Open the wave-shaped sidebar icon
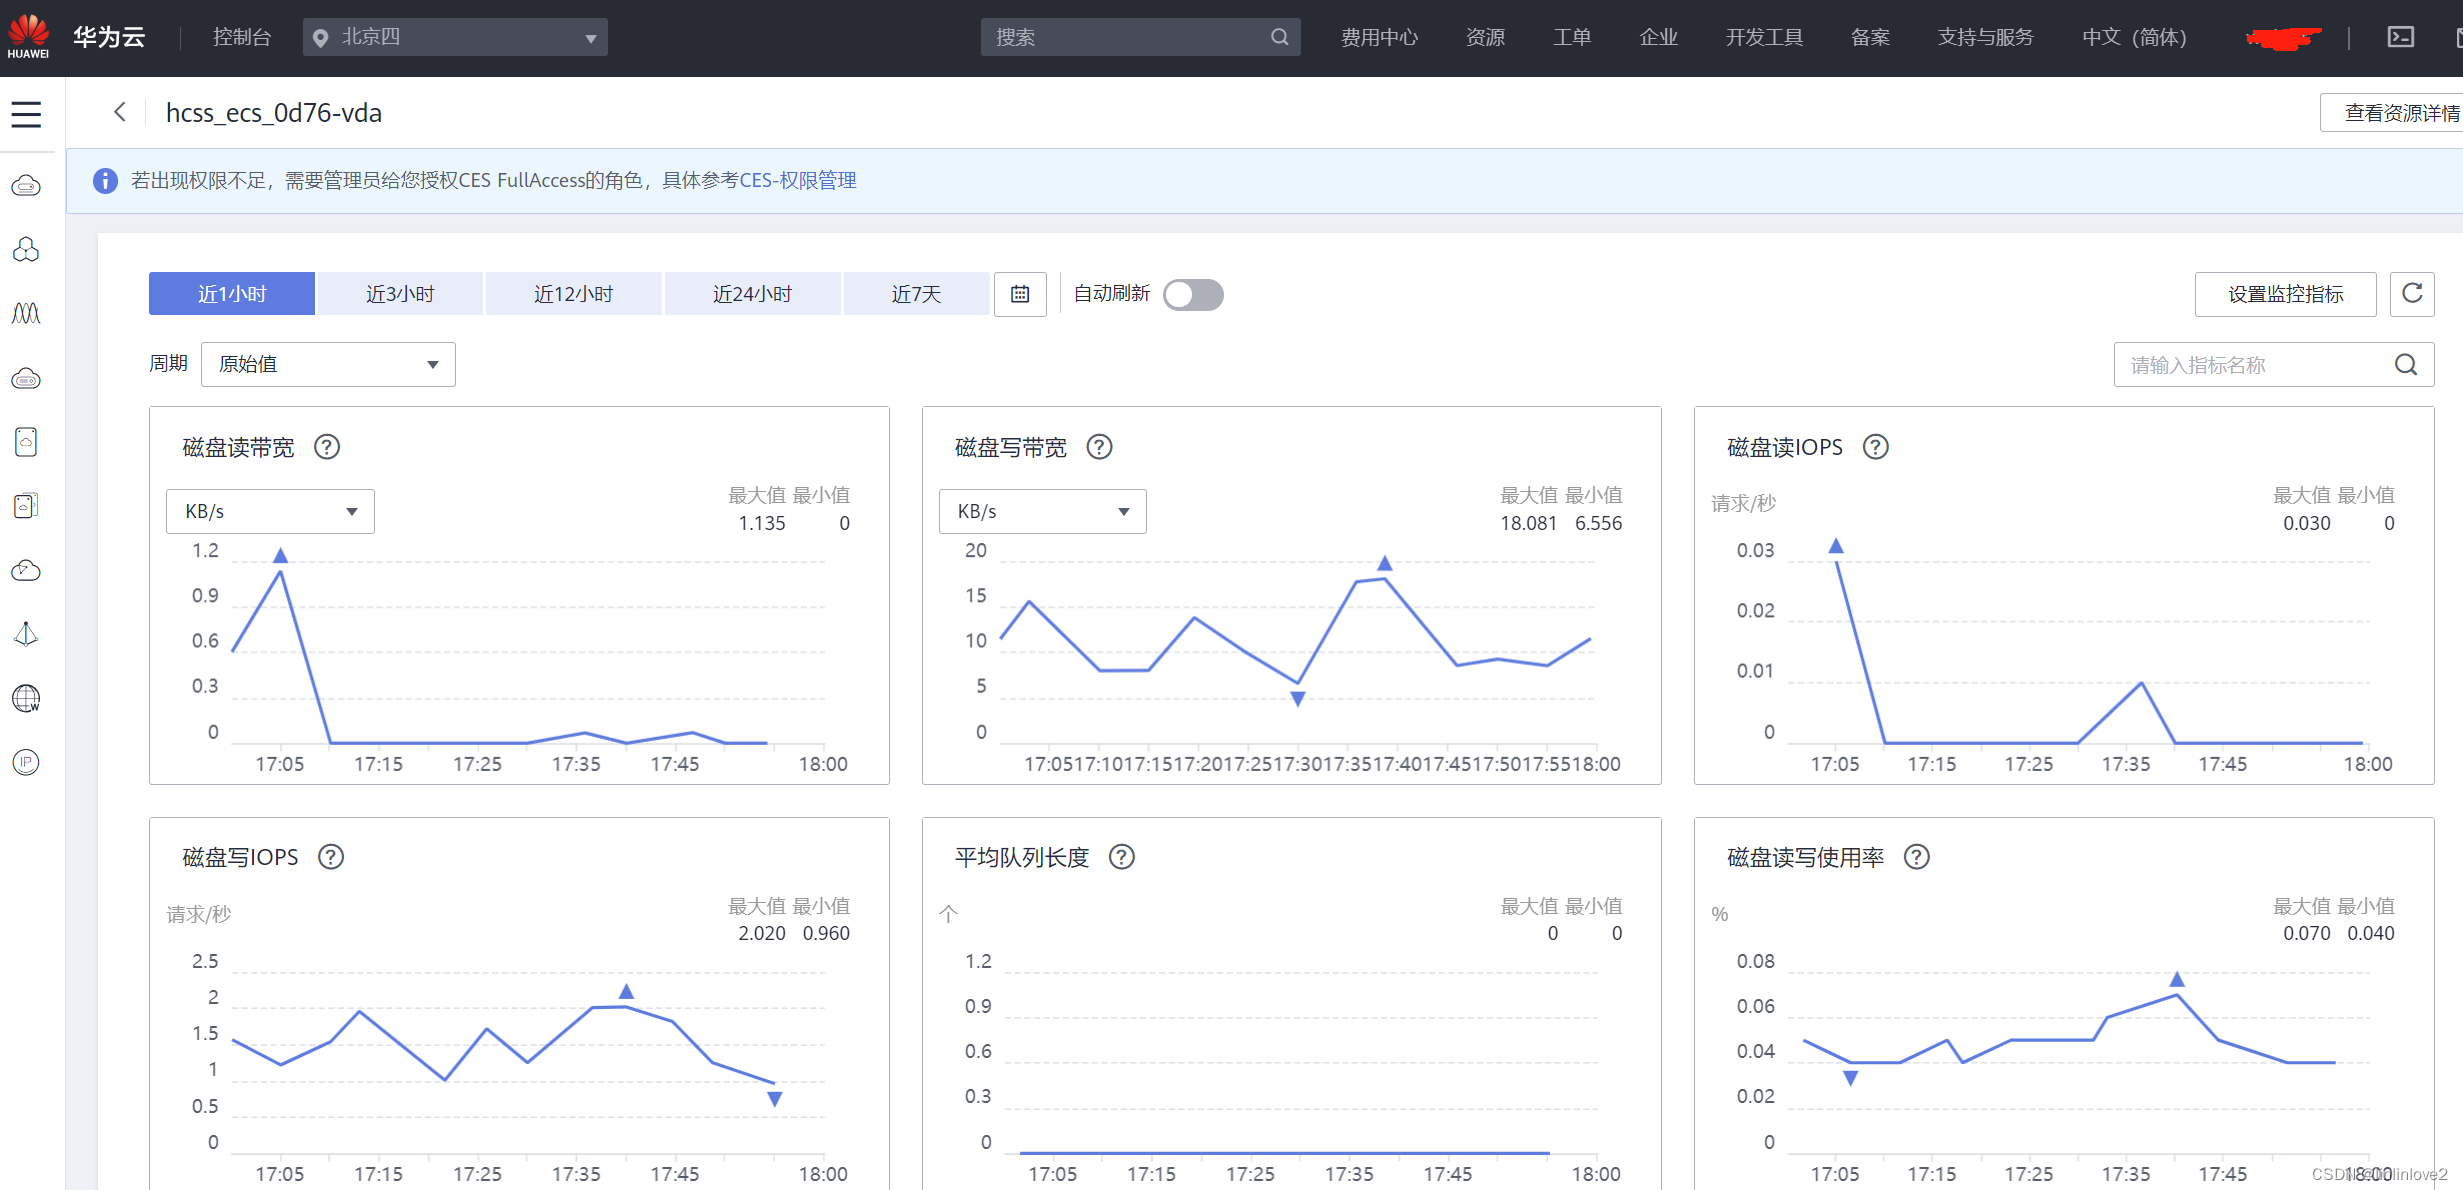The image size is (2463, 1190). (x=26, y=314)
